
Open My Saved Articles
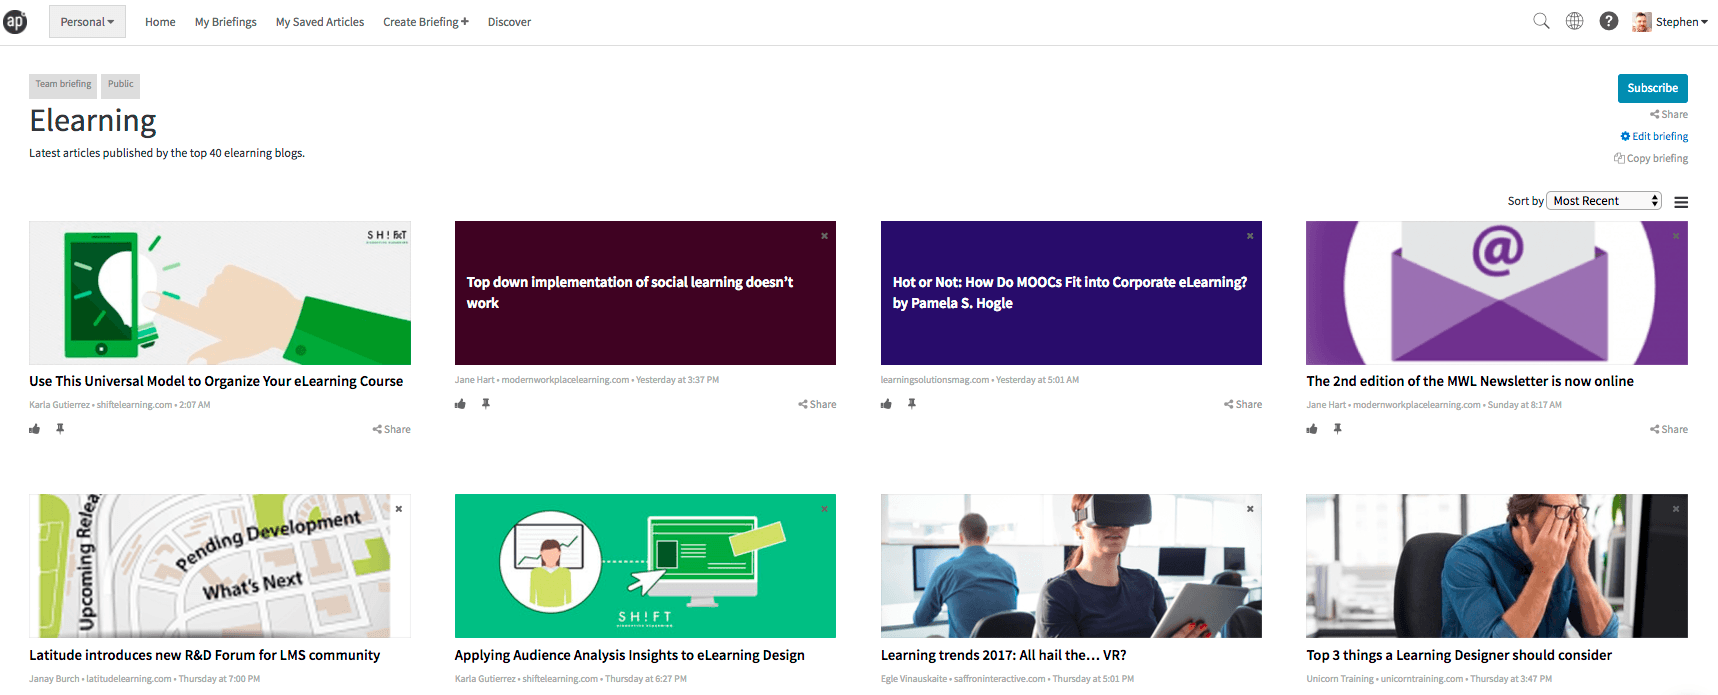pos(320,22)
